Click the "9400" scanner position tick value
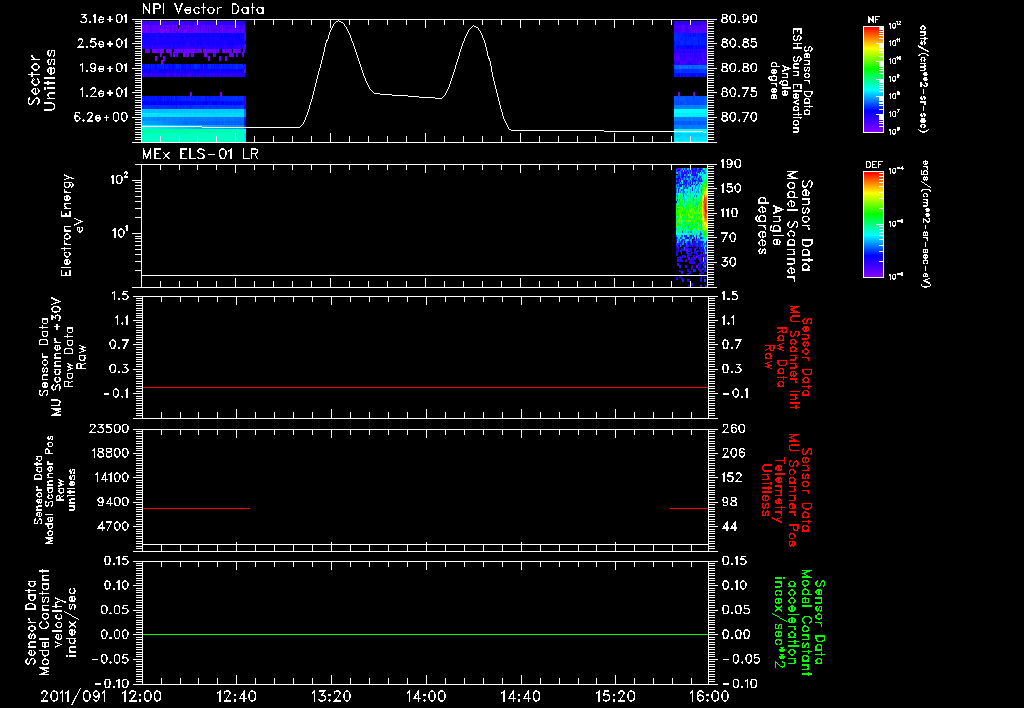 coord(113,502)
